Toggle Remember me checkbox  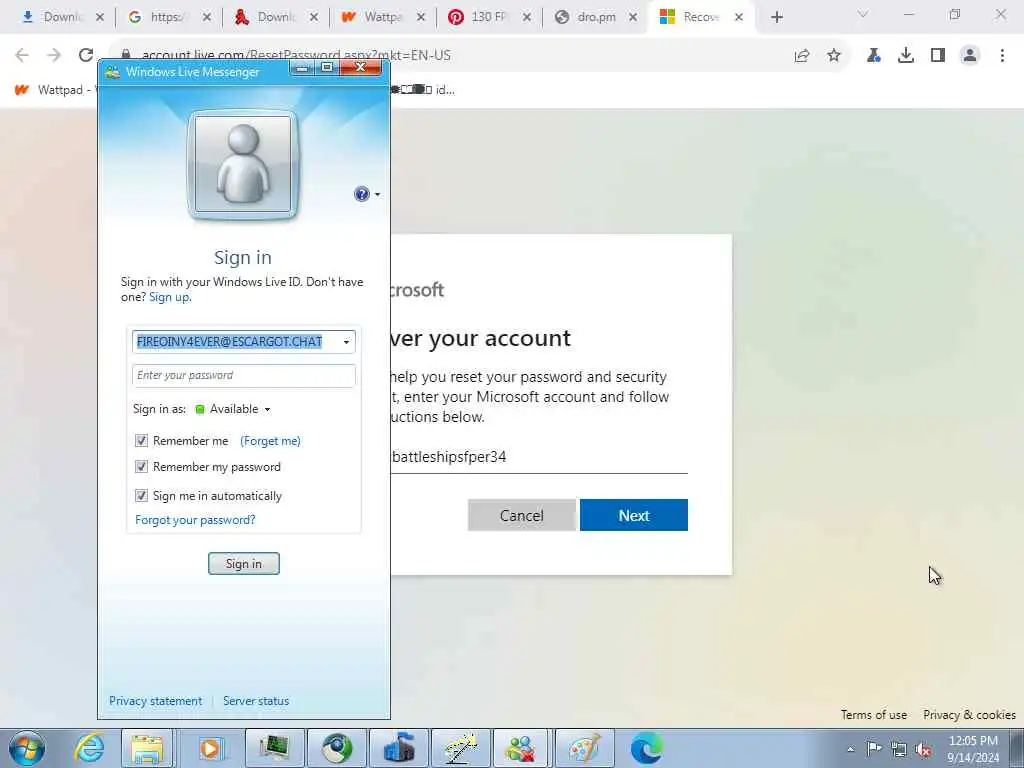pos(141,441)
